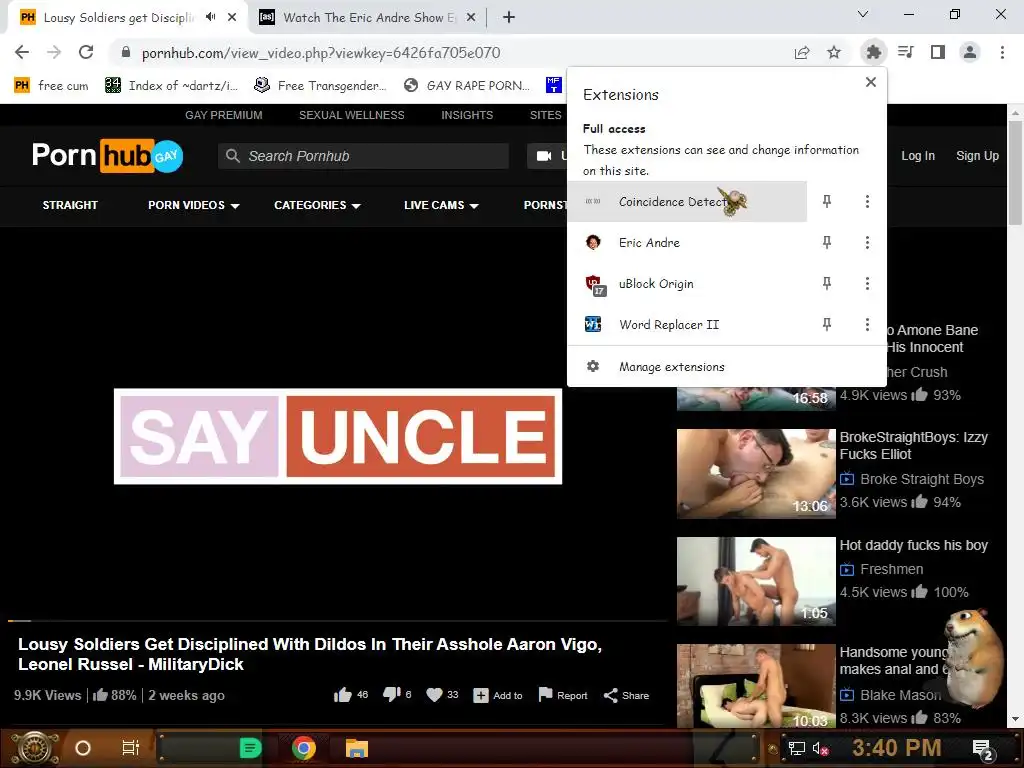This screenshot has width=1024, height=768.
Task: Open the INSIGHTS header link
Action: coord(467,115)
